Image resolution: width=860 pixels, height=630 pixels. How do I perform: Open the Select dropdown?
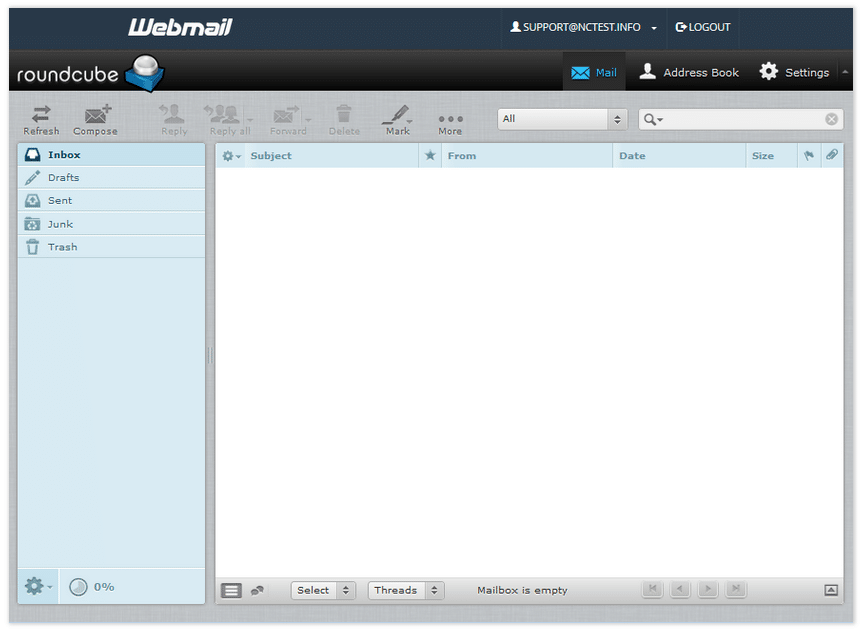tap(323, 591)
